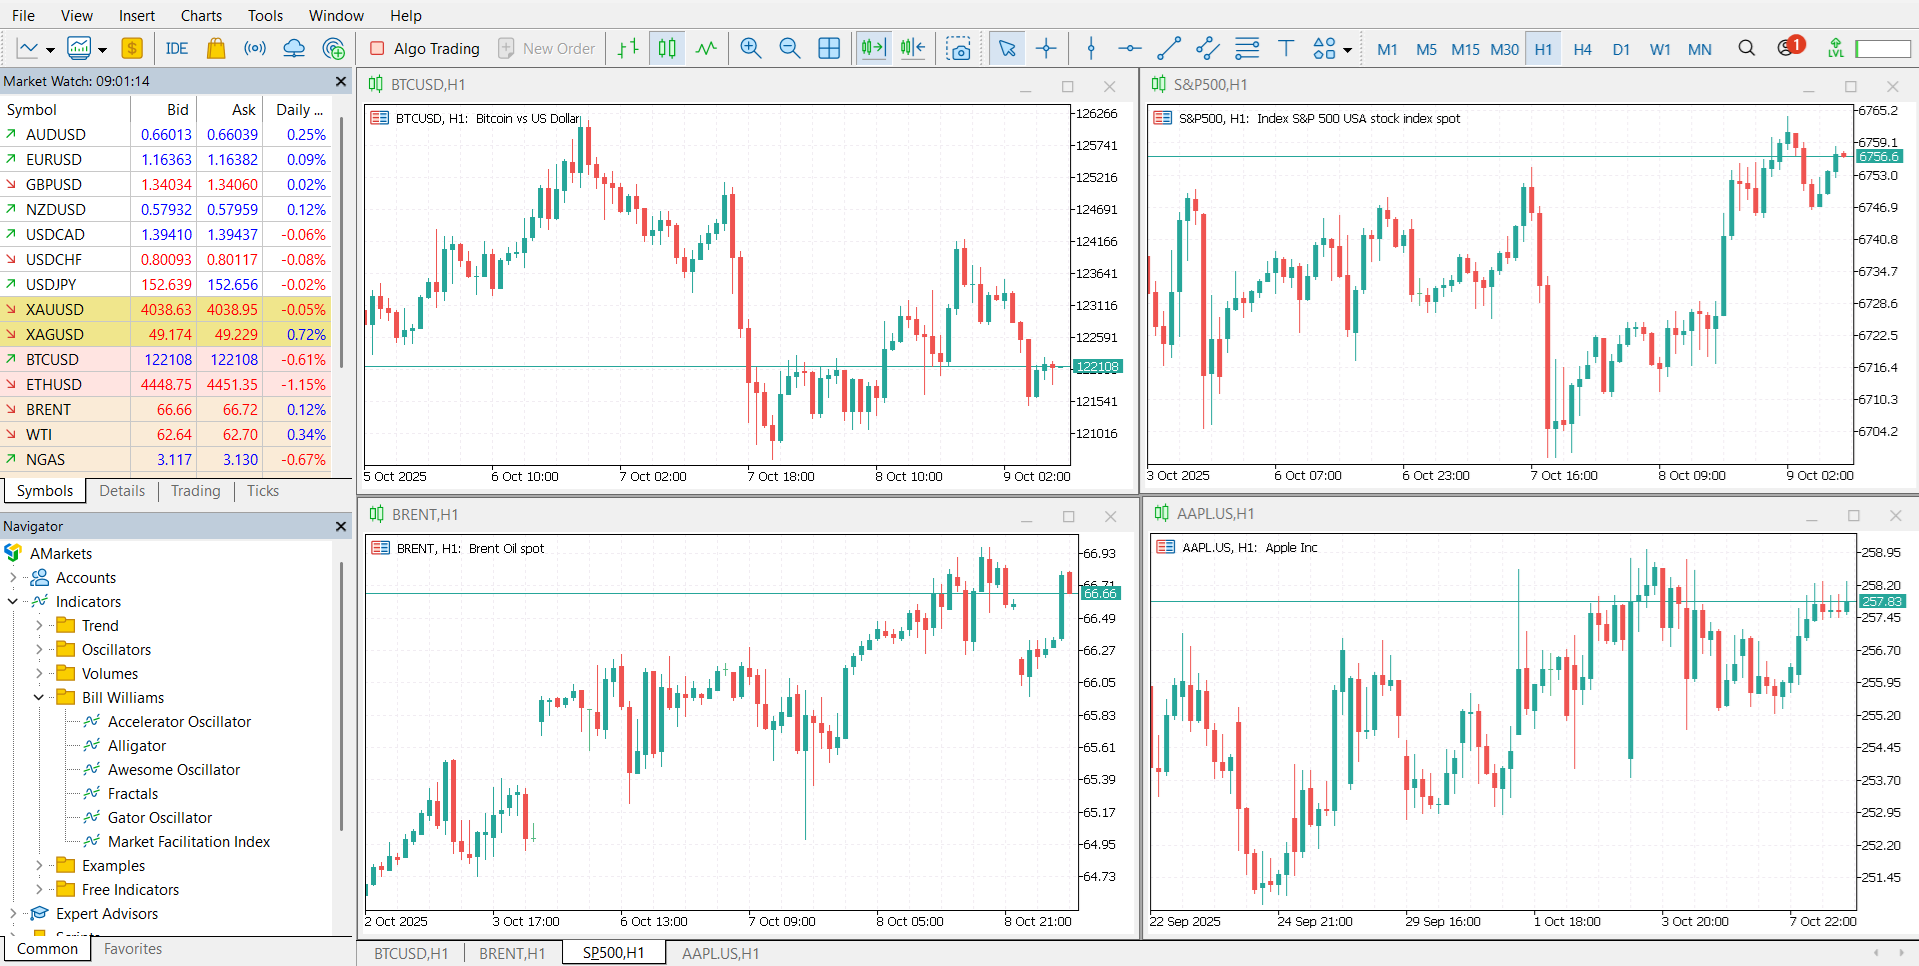Take a chart screenshot with camera icon
This screenshot has width=1919, height=966.
pos(958,48)
